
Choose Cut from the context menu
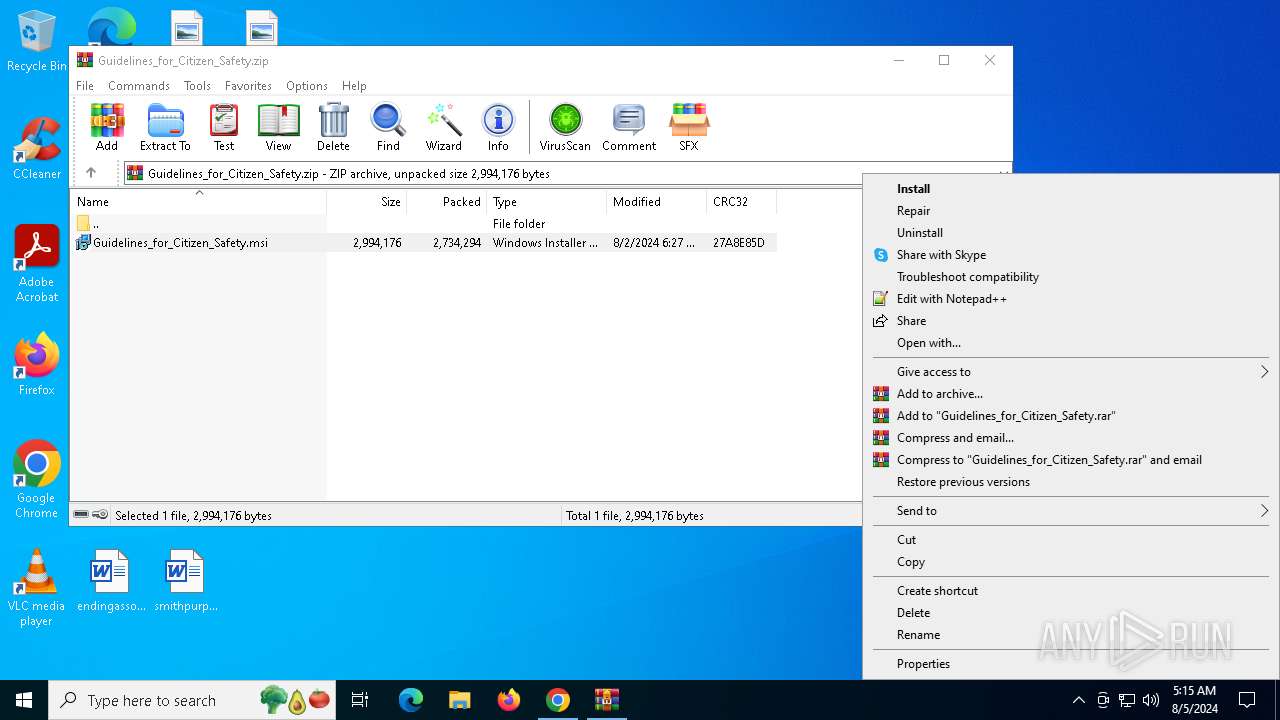click(1070, 540)
